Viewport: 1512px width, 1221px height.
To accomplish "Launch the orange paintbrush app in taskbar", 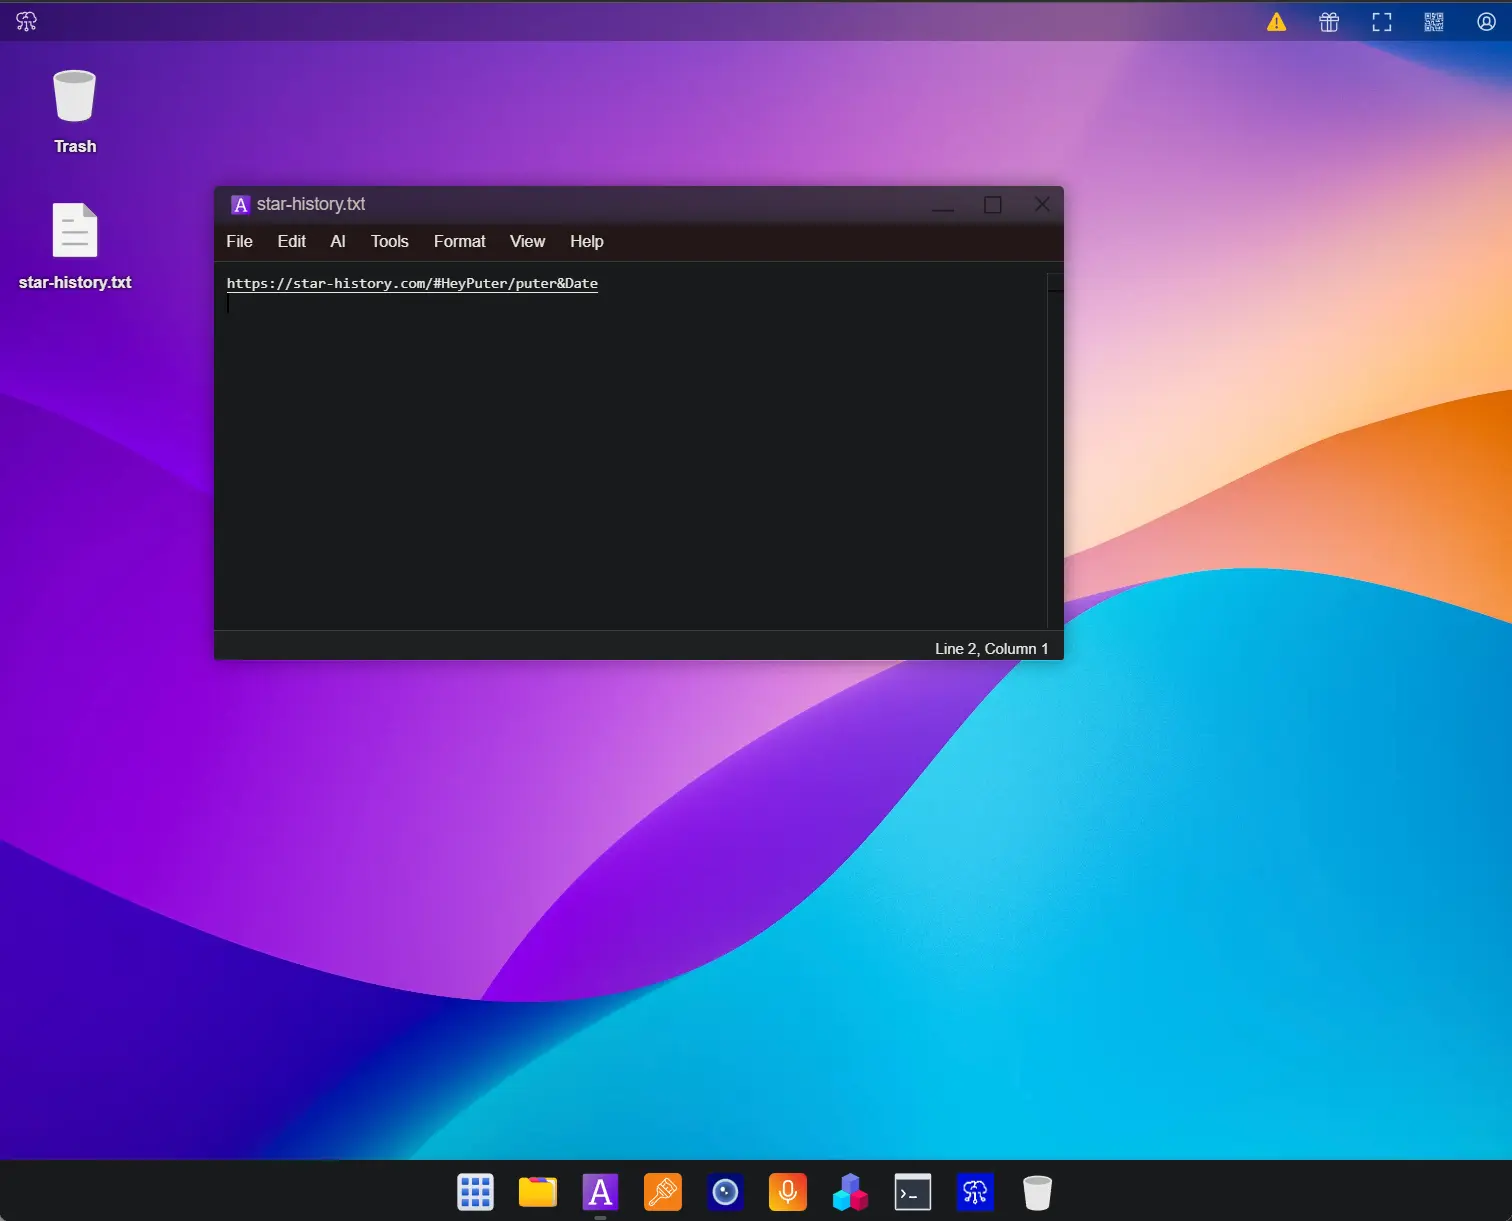I will (663, 1192).
